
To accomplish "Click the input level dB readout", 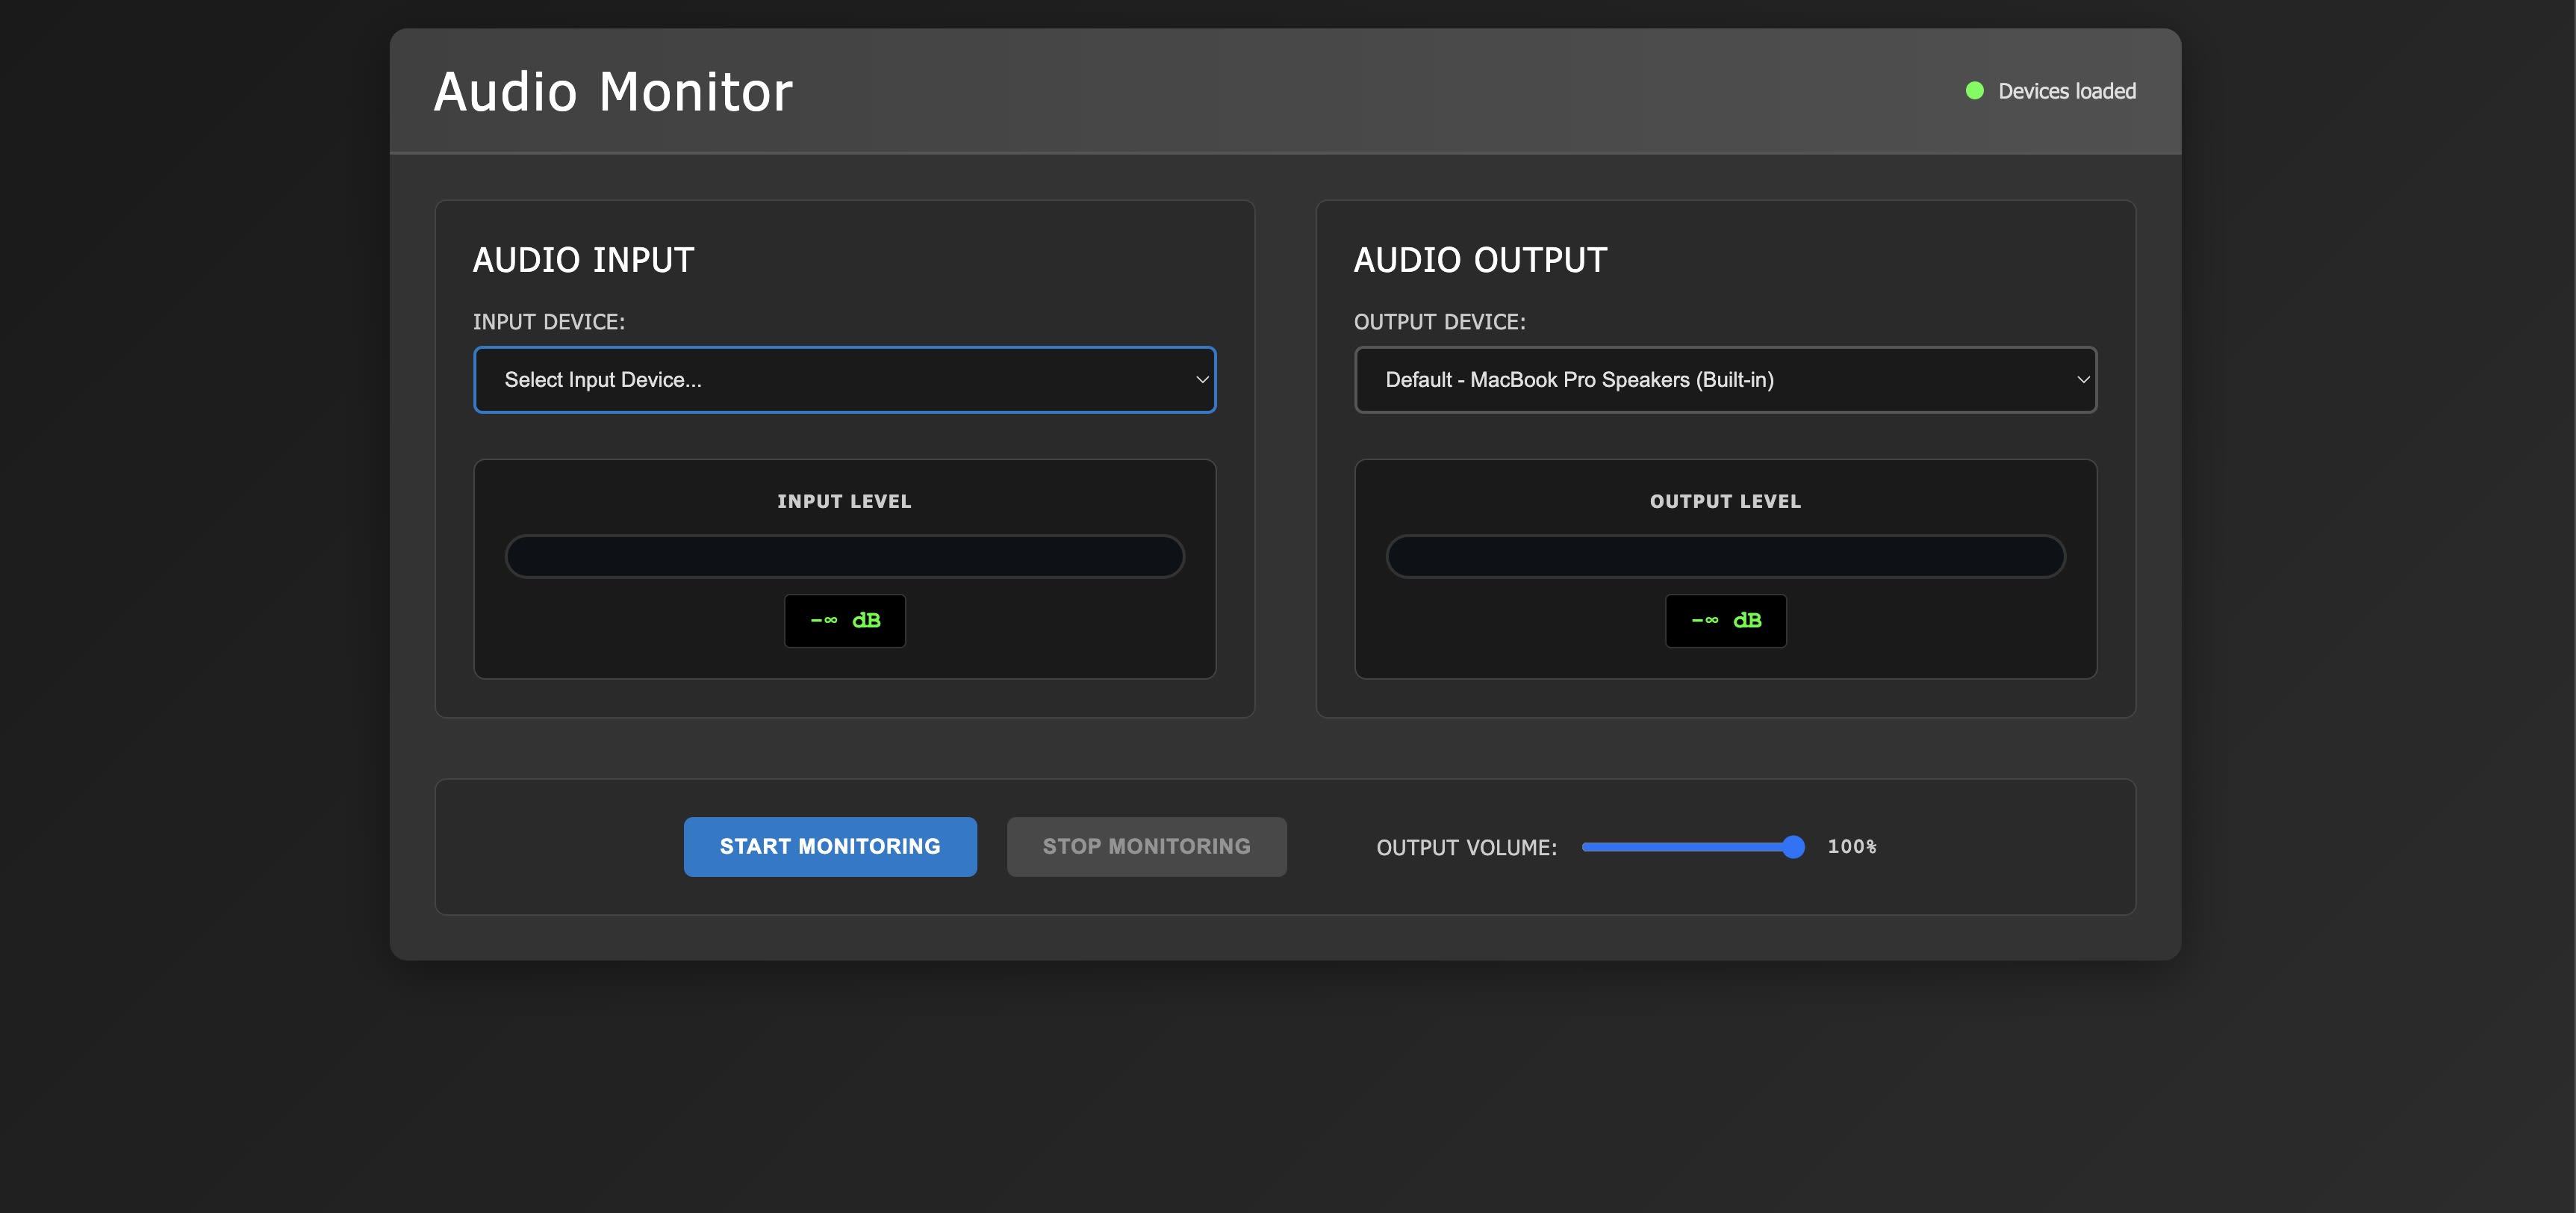I will pos(844,620).
